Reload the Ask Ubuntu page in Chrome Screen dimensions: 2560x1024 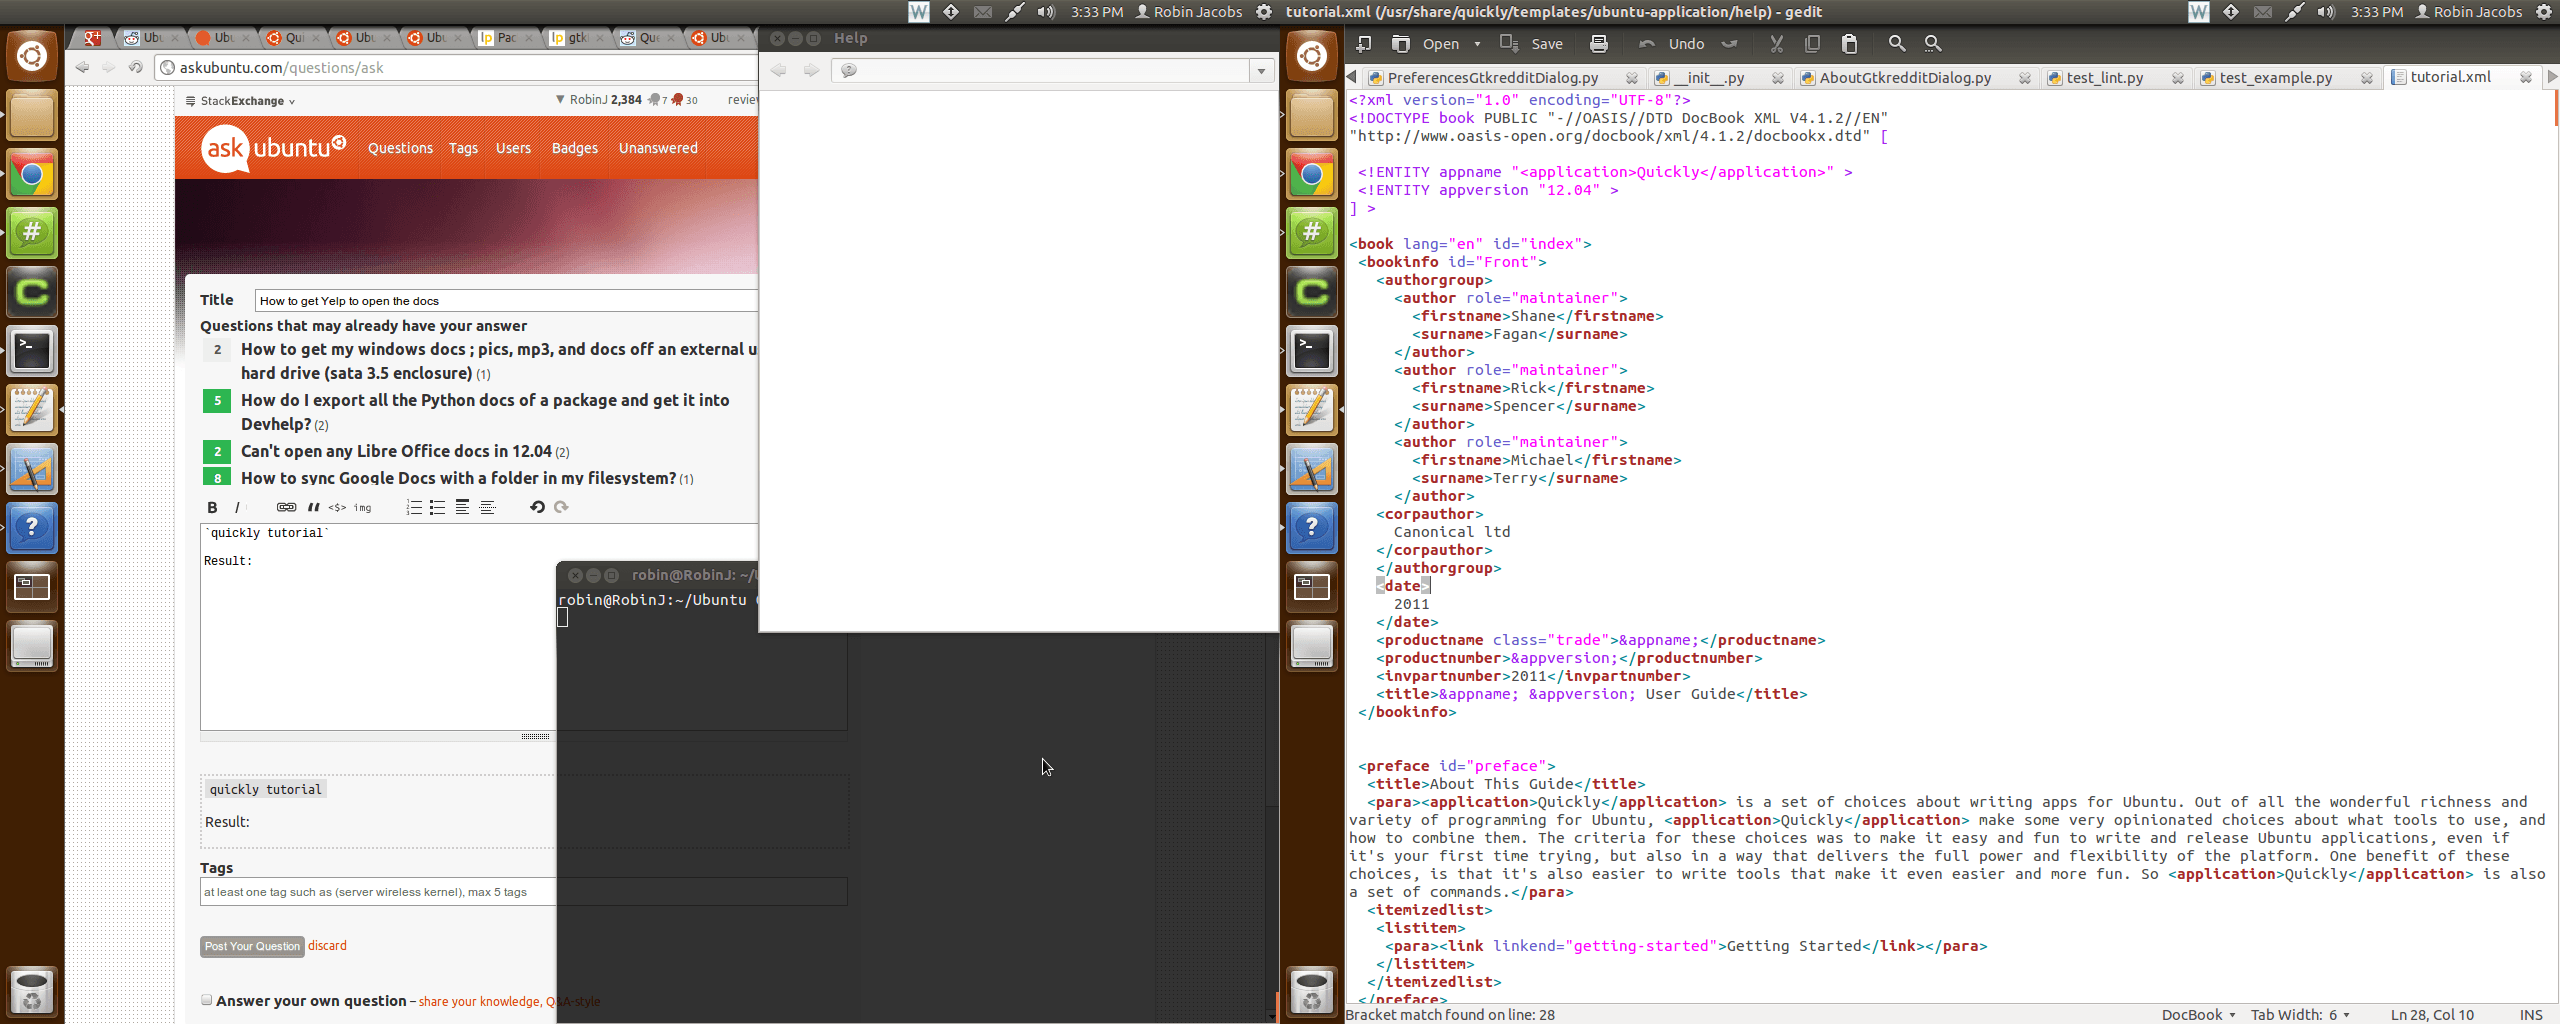click(x=135, y=68)
